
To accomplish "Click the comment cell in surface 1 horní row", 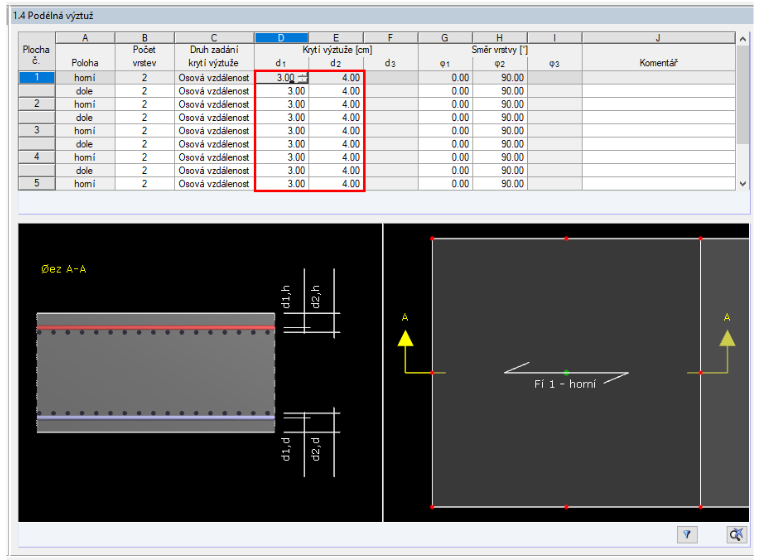I will tap(659, 78).
